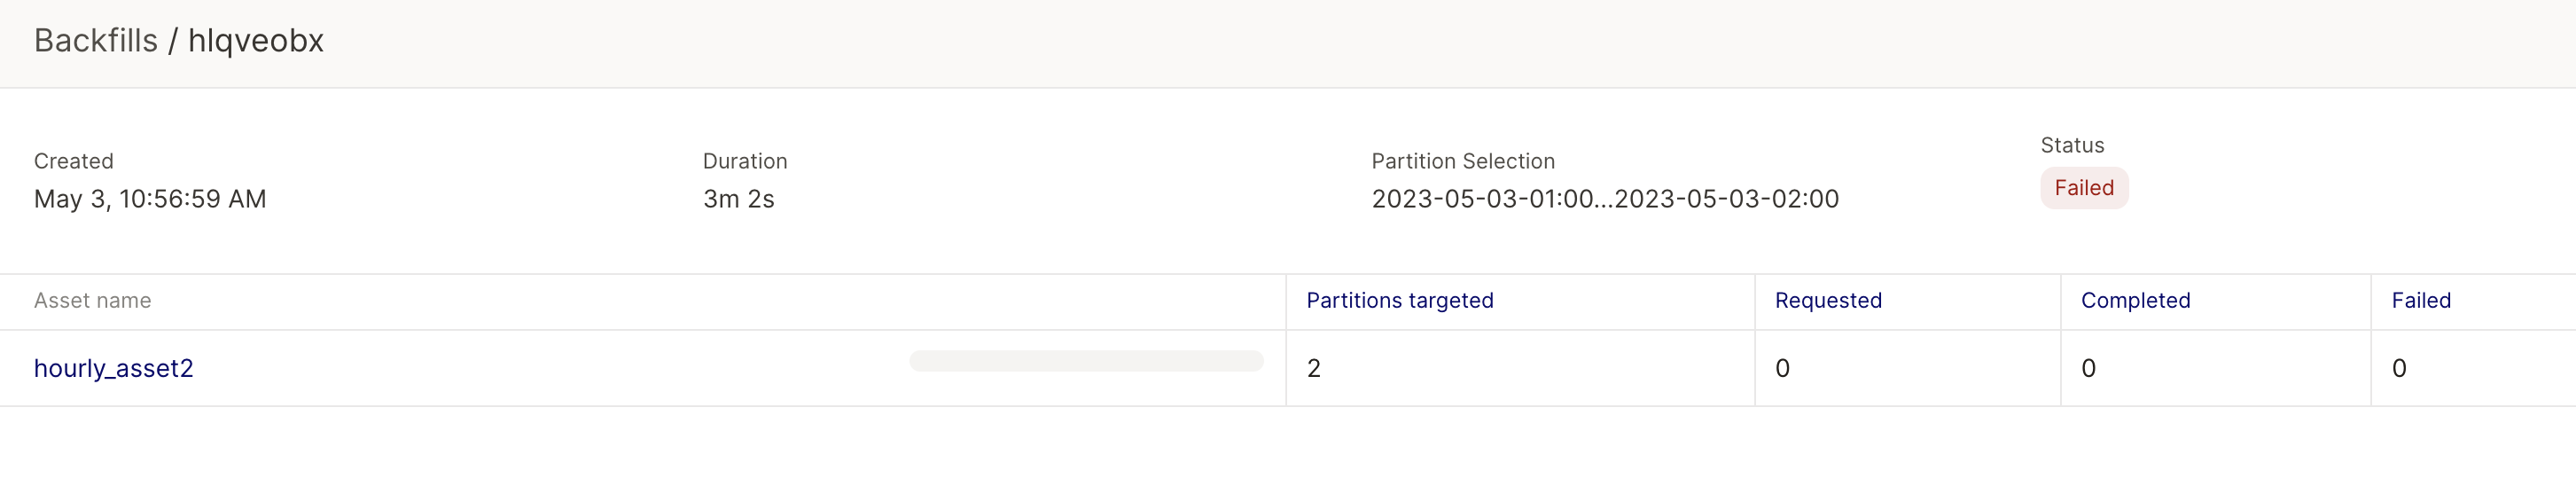Click the duration value 3m 2s
The width and height of the screenshot is (2576, 486).
738,199
